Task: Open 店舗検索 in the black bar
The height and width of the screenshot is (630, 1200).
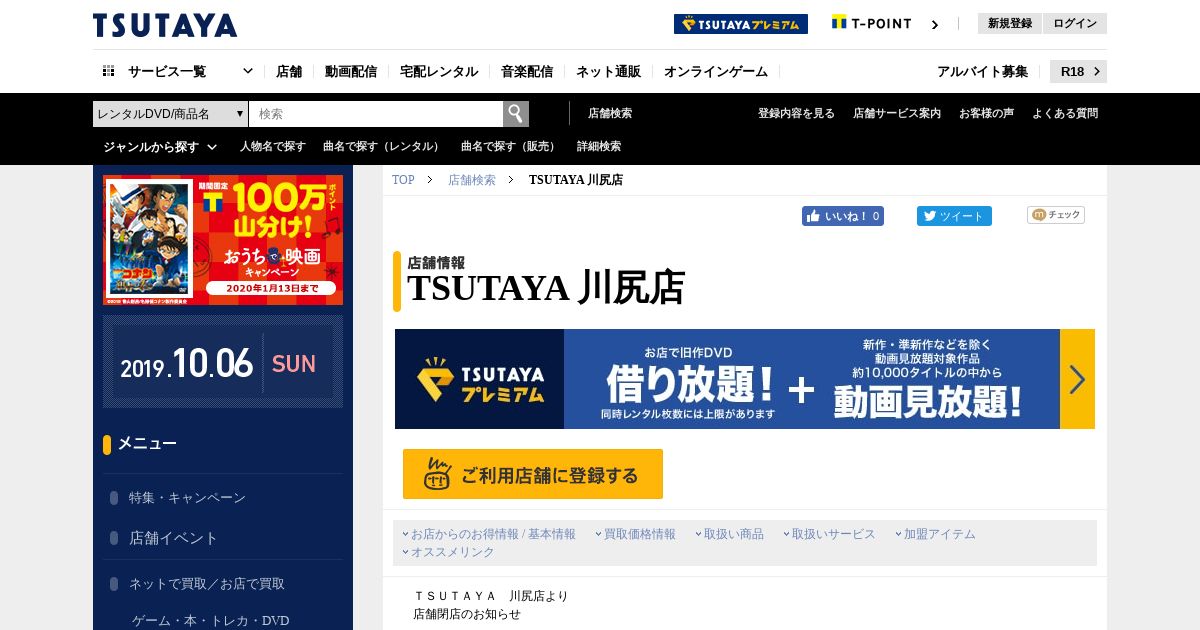Action: coord(610,114)
